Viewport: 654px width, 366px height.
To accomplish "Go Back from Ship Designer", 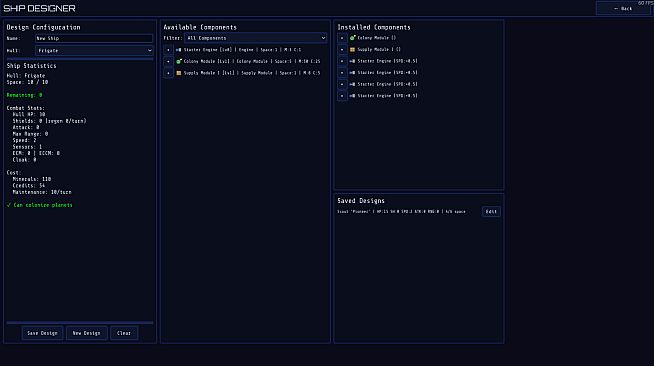I will click(623, 8).
